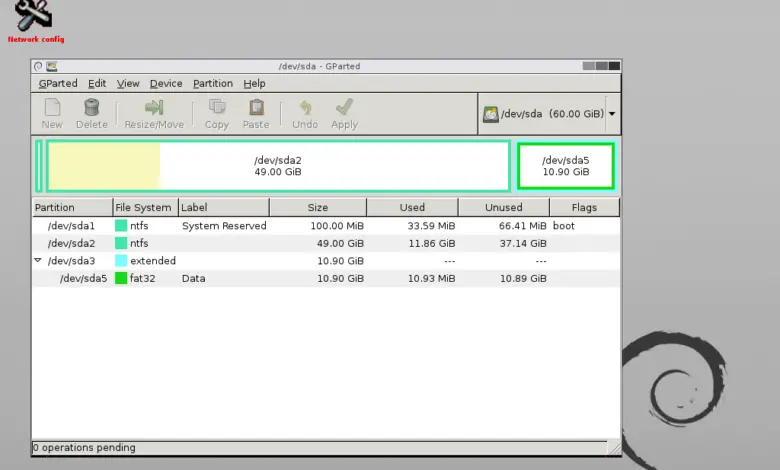Click the 10.89 GiB unused value
This screenshot has height=470, width=780.
coord(523,279)
